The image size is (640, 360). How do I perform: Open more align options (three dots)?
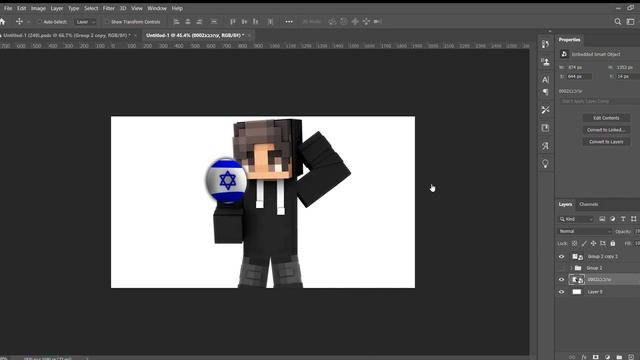(x=289, y=22)
